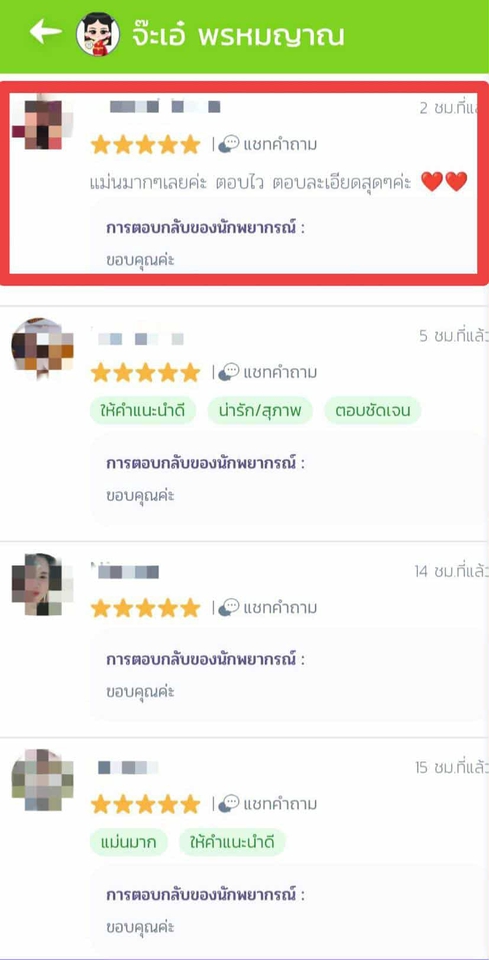Open the fortune teller avatar in header
Viewport: 489px width, 960px height.
tap(98, 34)
